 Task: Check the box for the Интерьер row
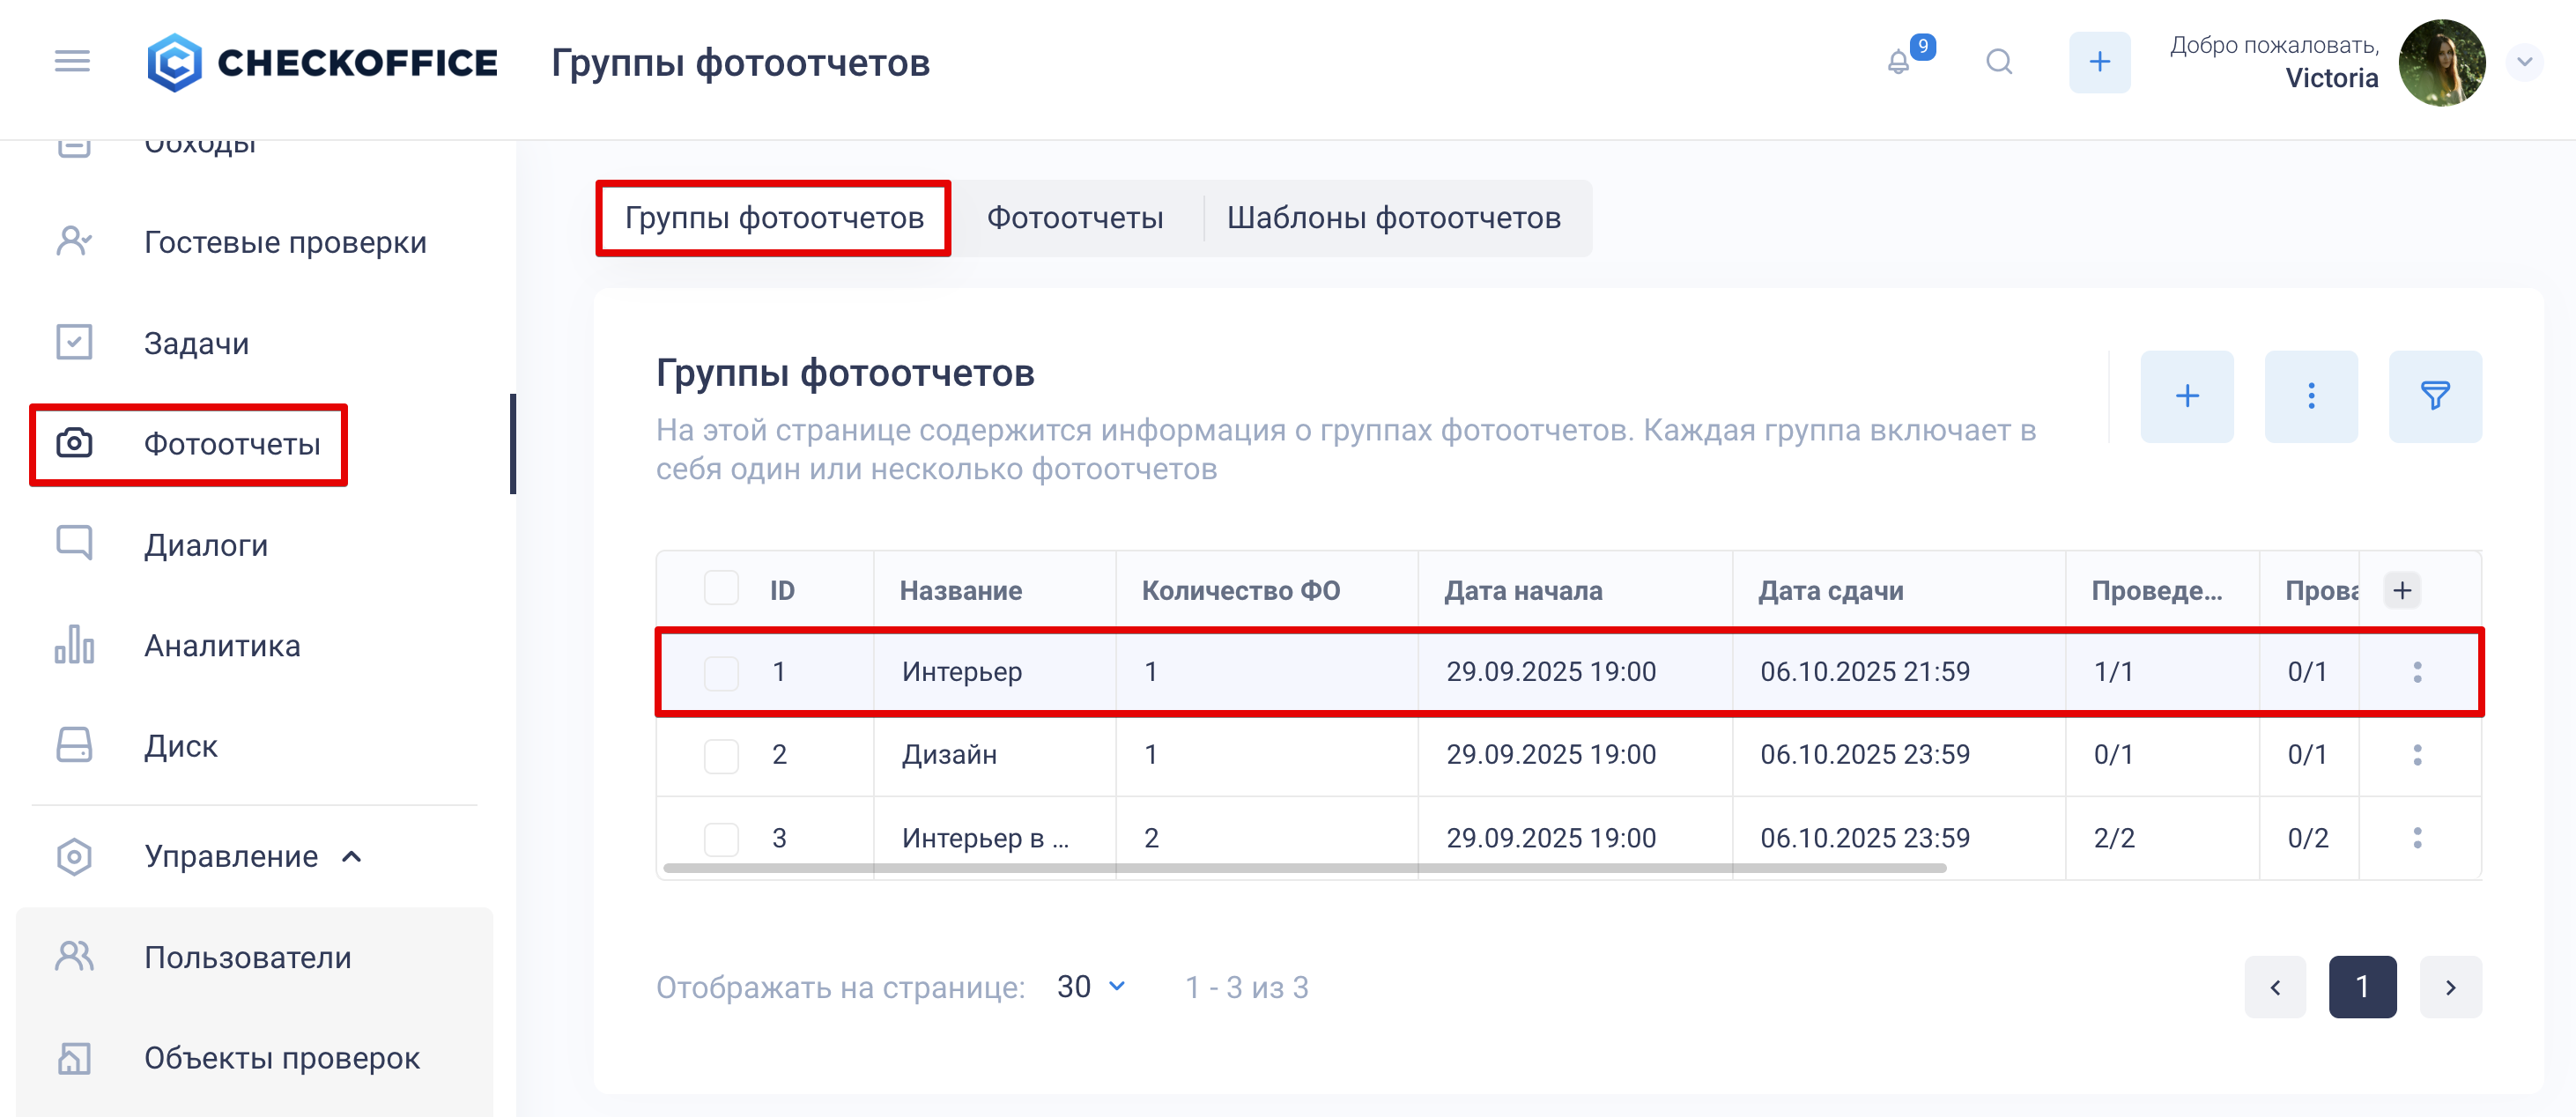[721, 672]
